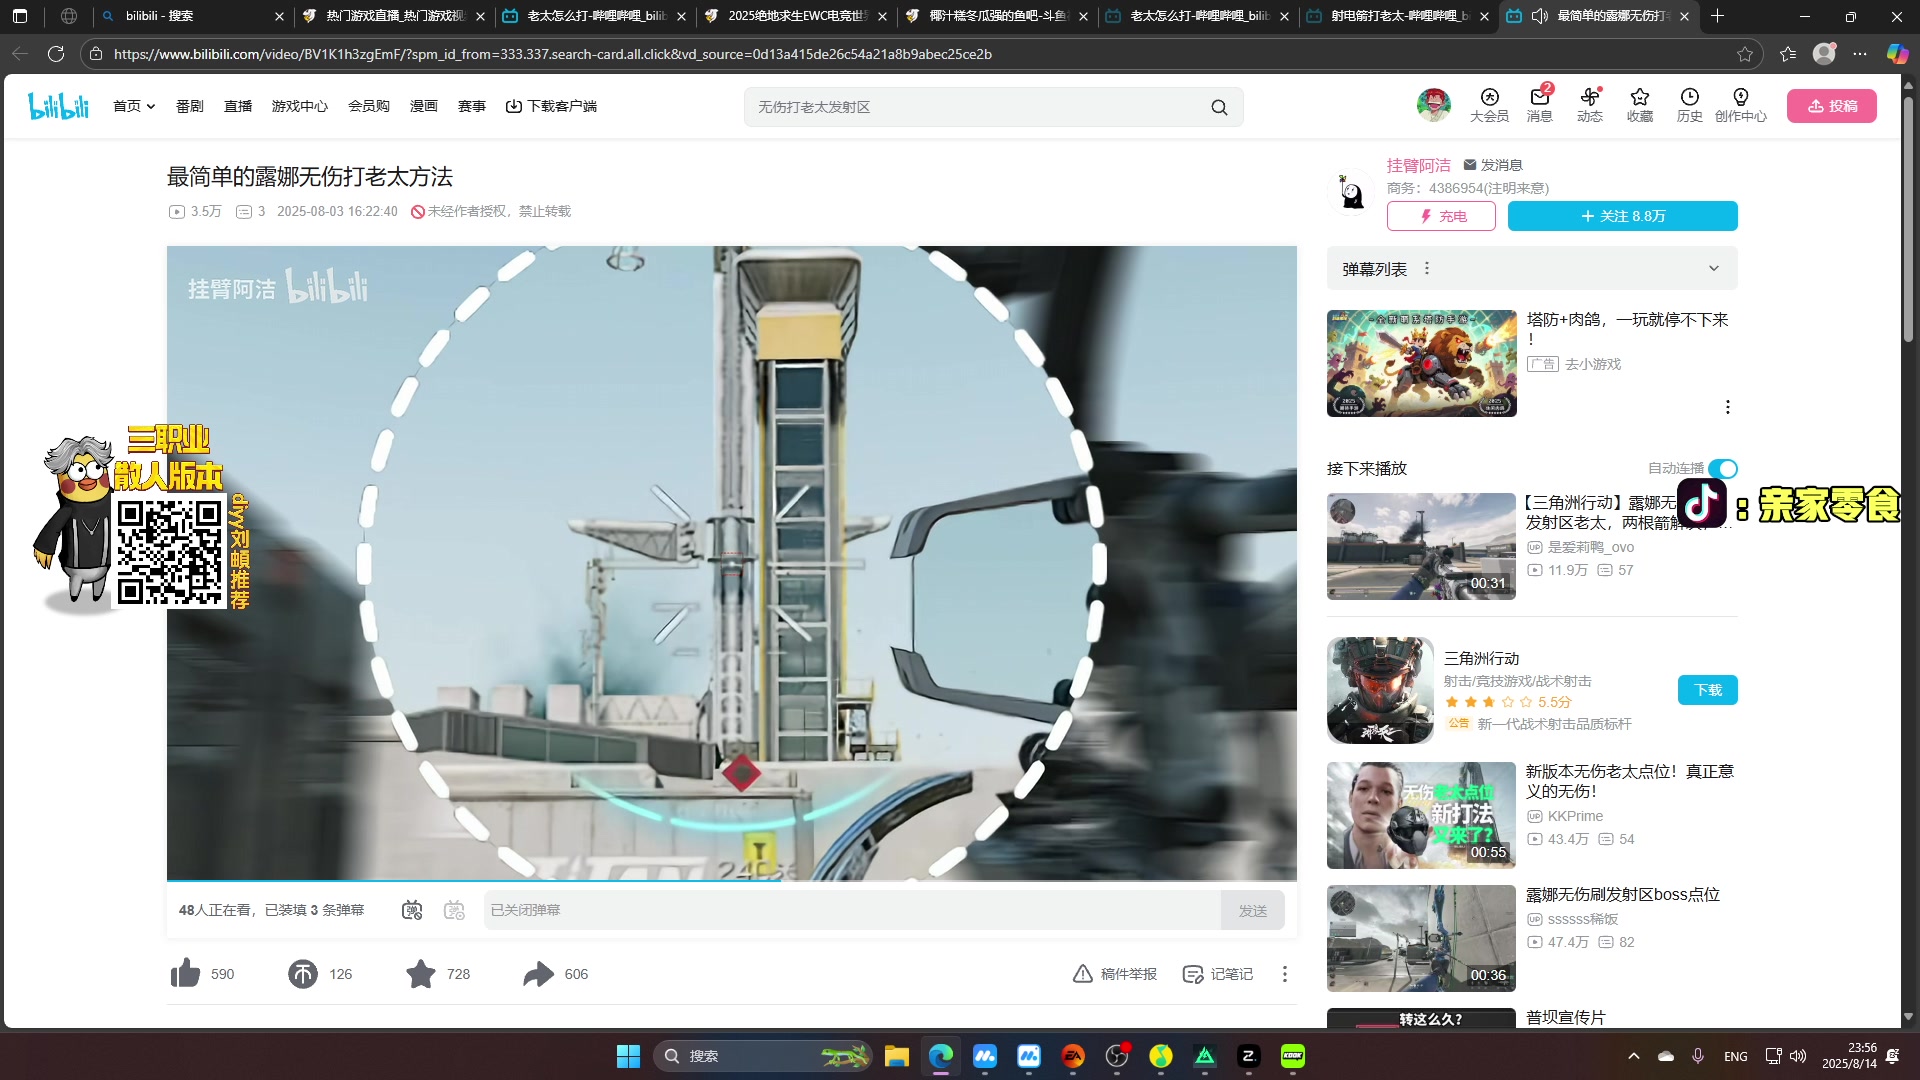
Task: Open Edge Copilot icon
Action: [1896, 54]
